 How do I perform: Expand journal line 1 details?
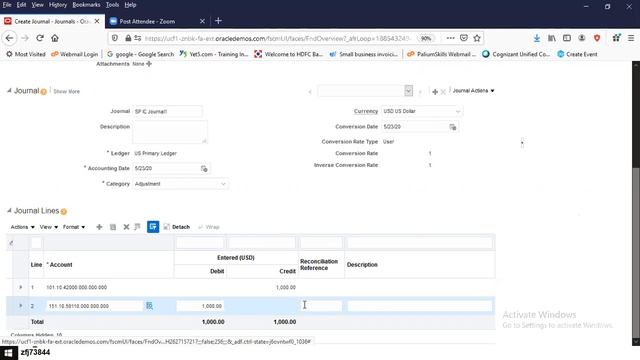click(x=20, y=287)
